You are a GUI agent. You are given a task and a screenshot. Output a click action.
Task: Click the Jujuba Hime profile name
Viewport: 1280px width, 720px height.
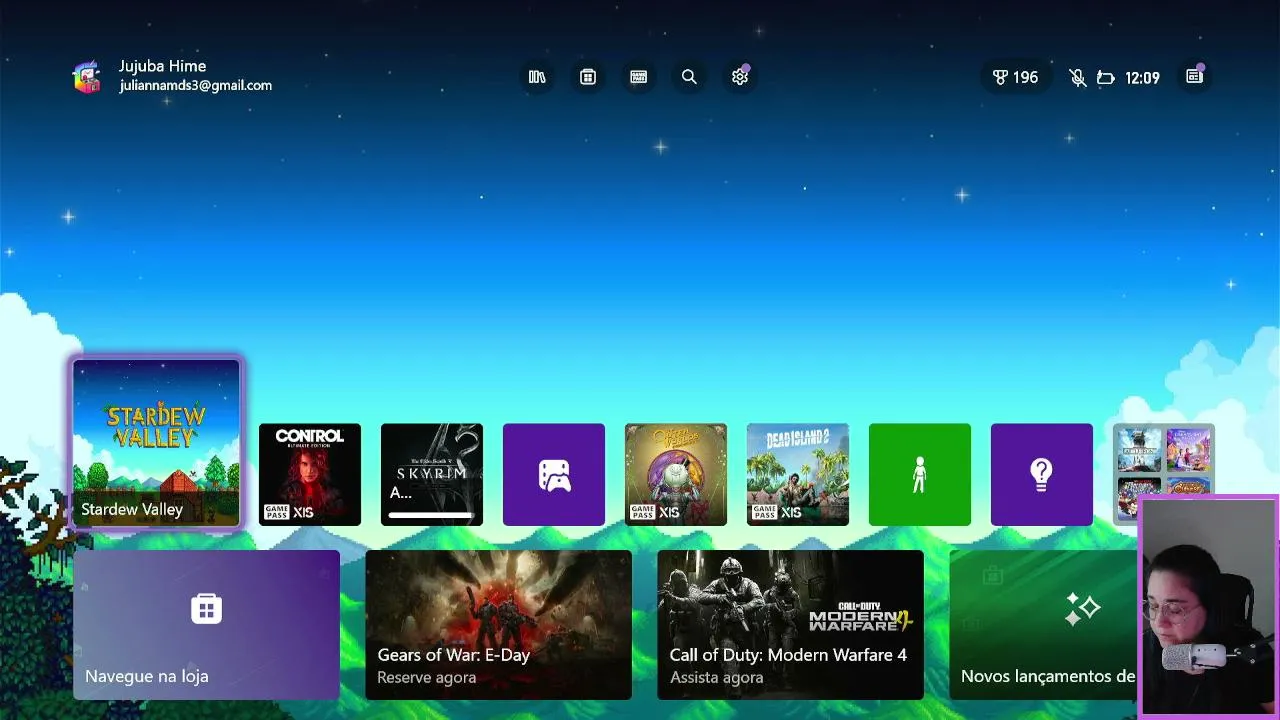pos(163,66)
